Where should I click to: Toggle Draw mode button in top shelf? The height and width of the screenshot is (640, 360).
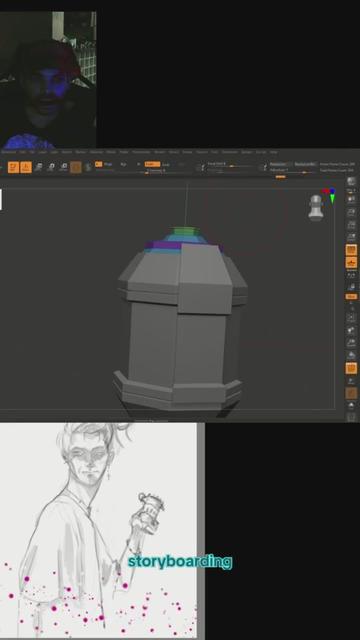point(26,167)
